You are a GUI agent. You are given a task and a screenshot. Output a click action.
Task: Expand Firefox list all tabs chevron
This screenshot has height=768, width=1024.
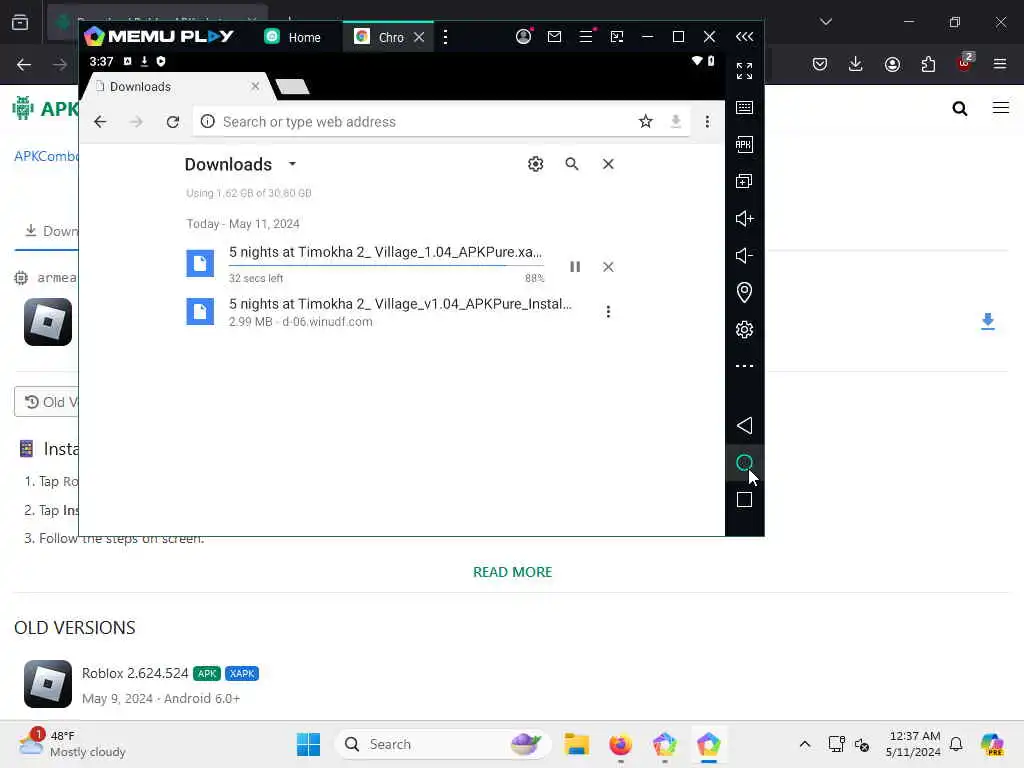pos(825,22)
